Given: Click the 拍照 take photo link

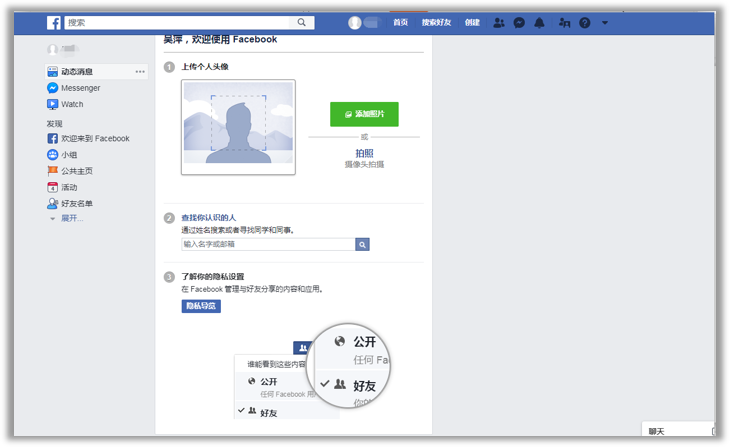Looking at the screenshot, I should coord(364,153).
